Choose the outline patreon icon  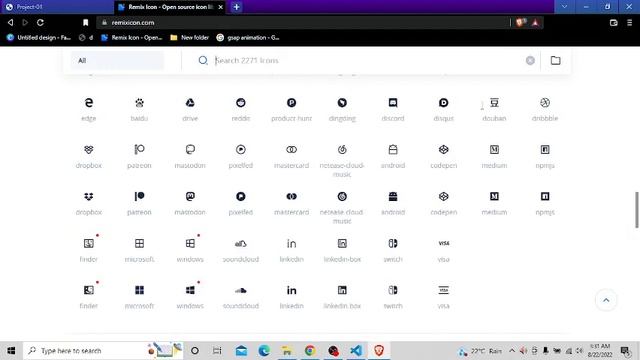tap(139, 150)
